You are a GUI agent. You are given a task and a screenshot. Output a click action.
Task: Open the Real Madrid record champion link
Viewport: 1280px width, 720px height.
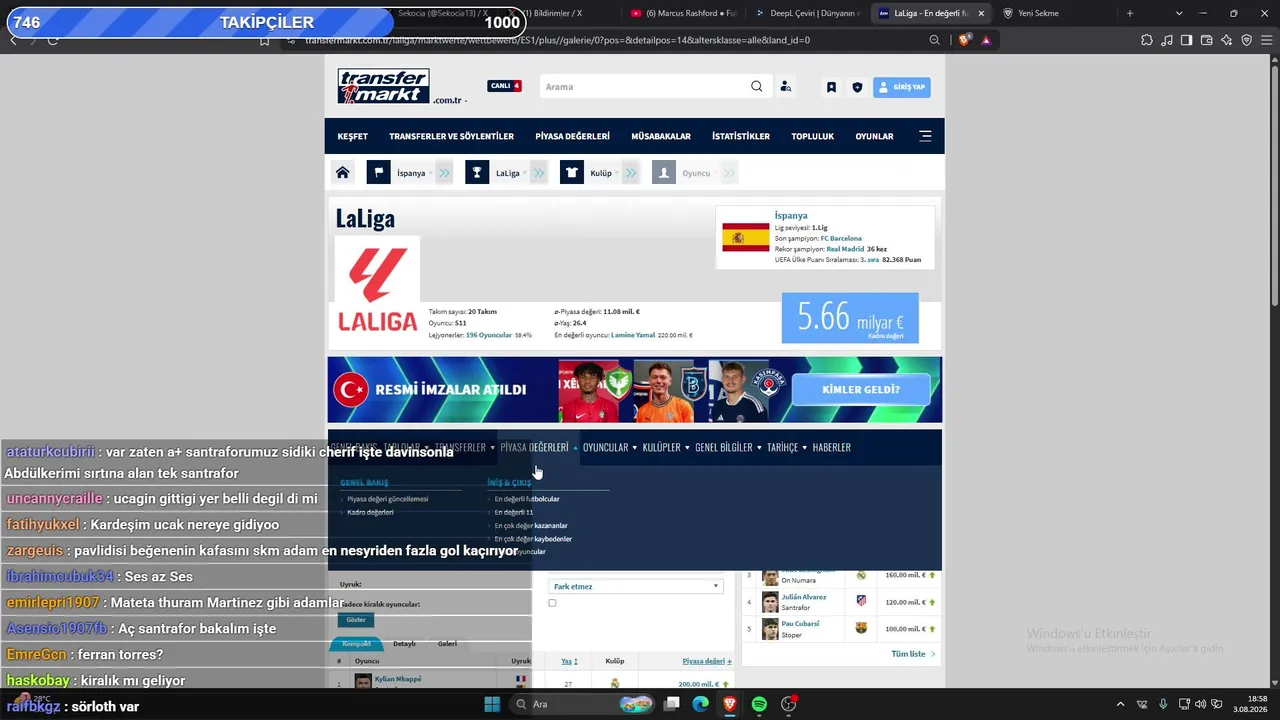click(845, 249)
